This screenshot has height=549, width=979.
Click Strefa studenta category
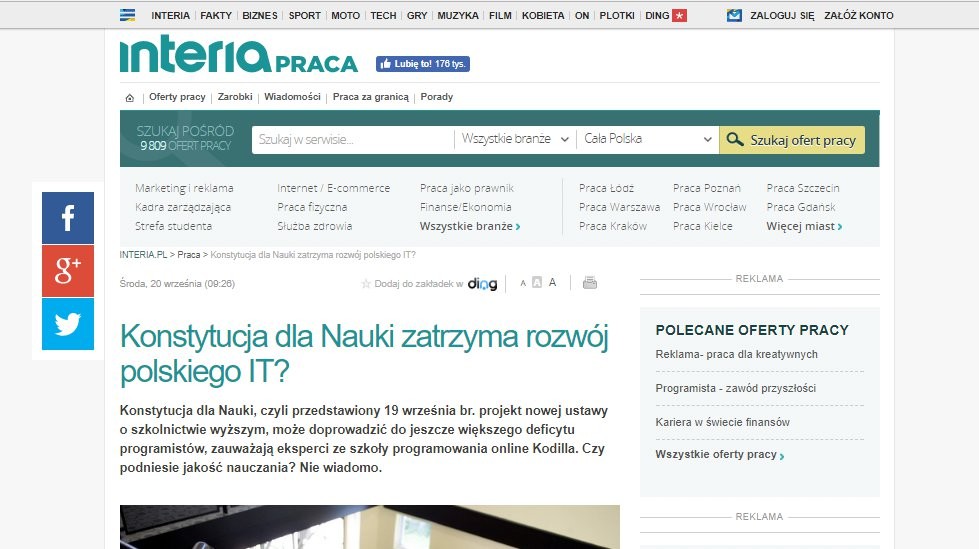click(174, 226)
